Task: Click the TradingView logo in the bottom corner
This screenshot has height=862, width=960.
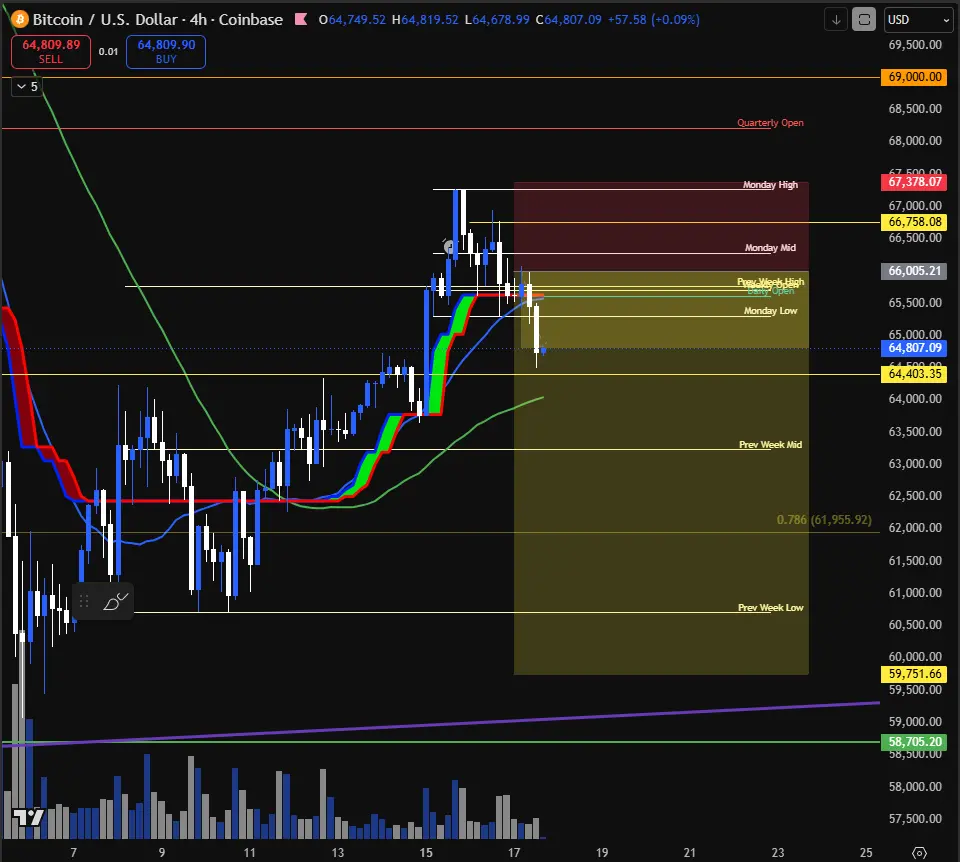Action: point(29,817)
